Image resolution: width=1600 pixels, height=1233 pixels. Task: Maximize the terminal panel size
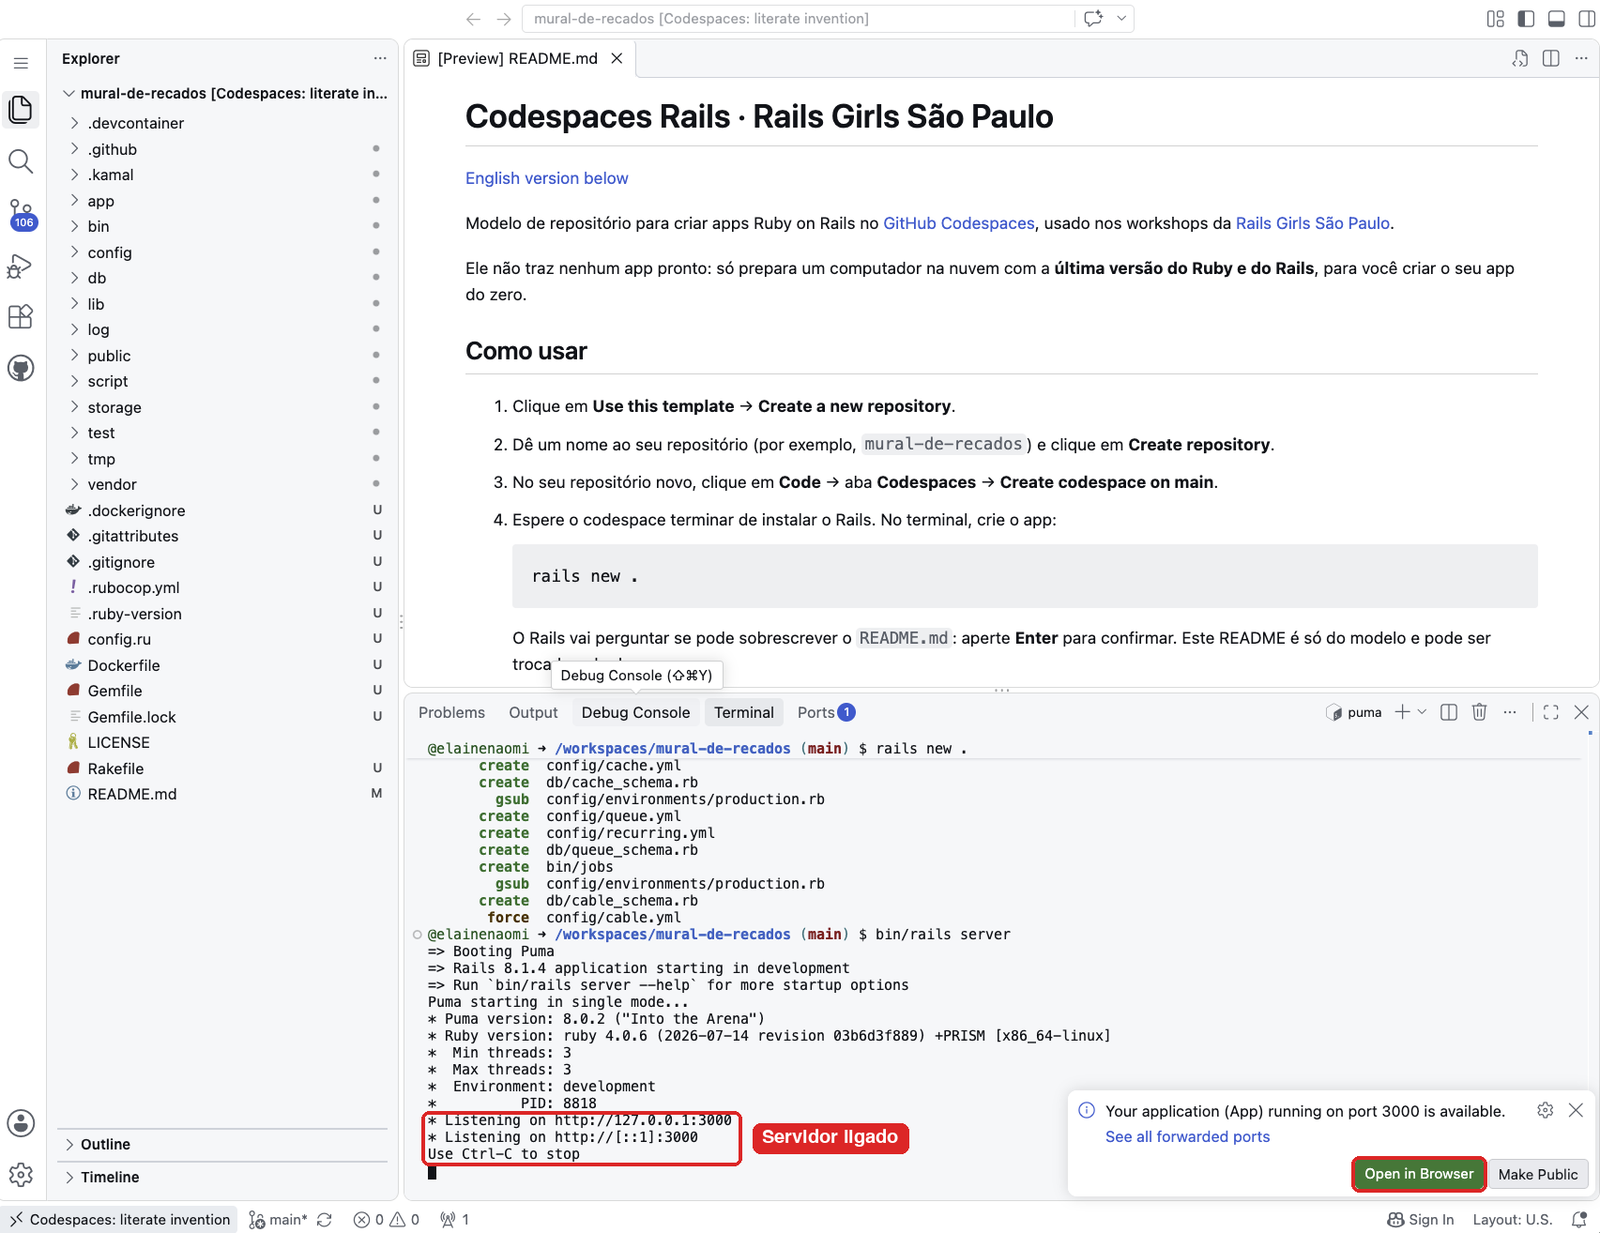(1551, 712)
